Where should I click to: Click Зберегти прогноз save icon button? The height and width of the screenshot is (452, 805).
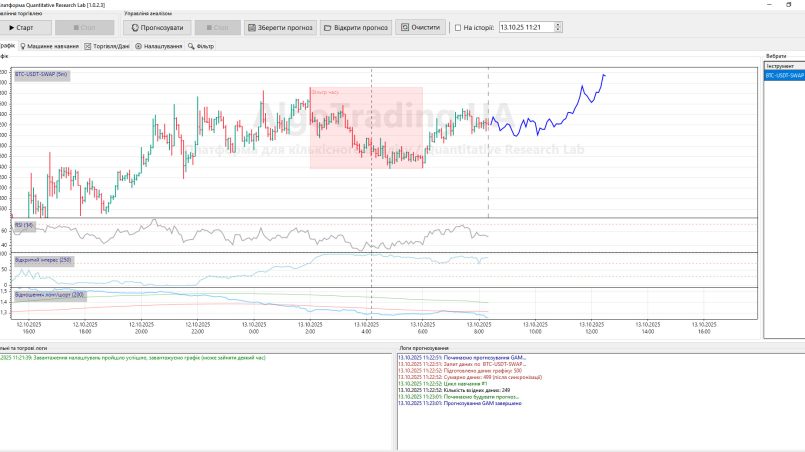(279, 28)
